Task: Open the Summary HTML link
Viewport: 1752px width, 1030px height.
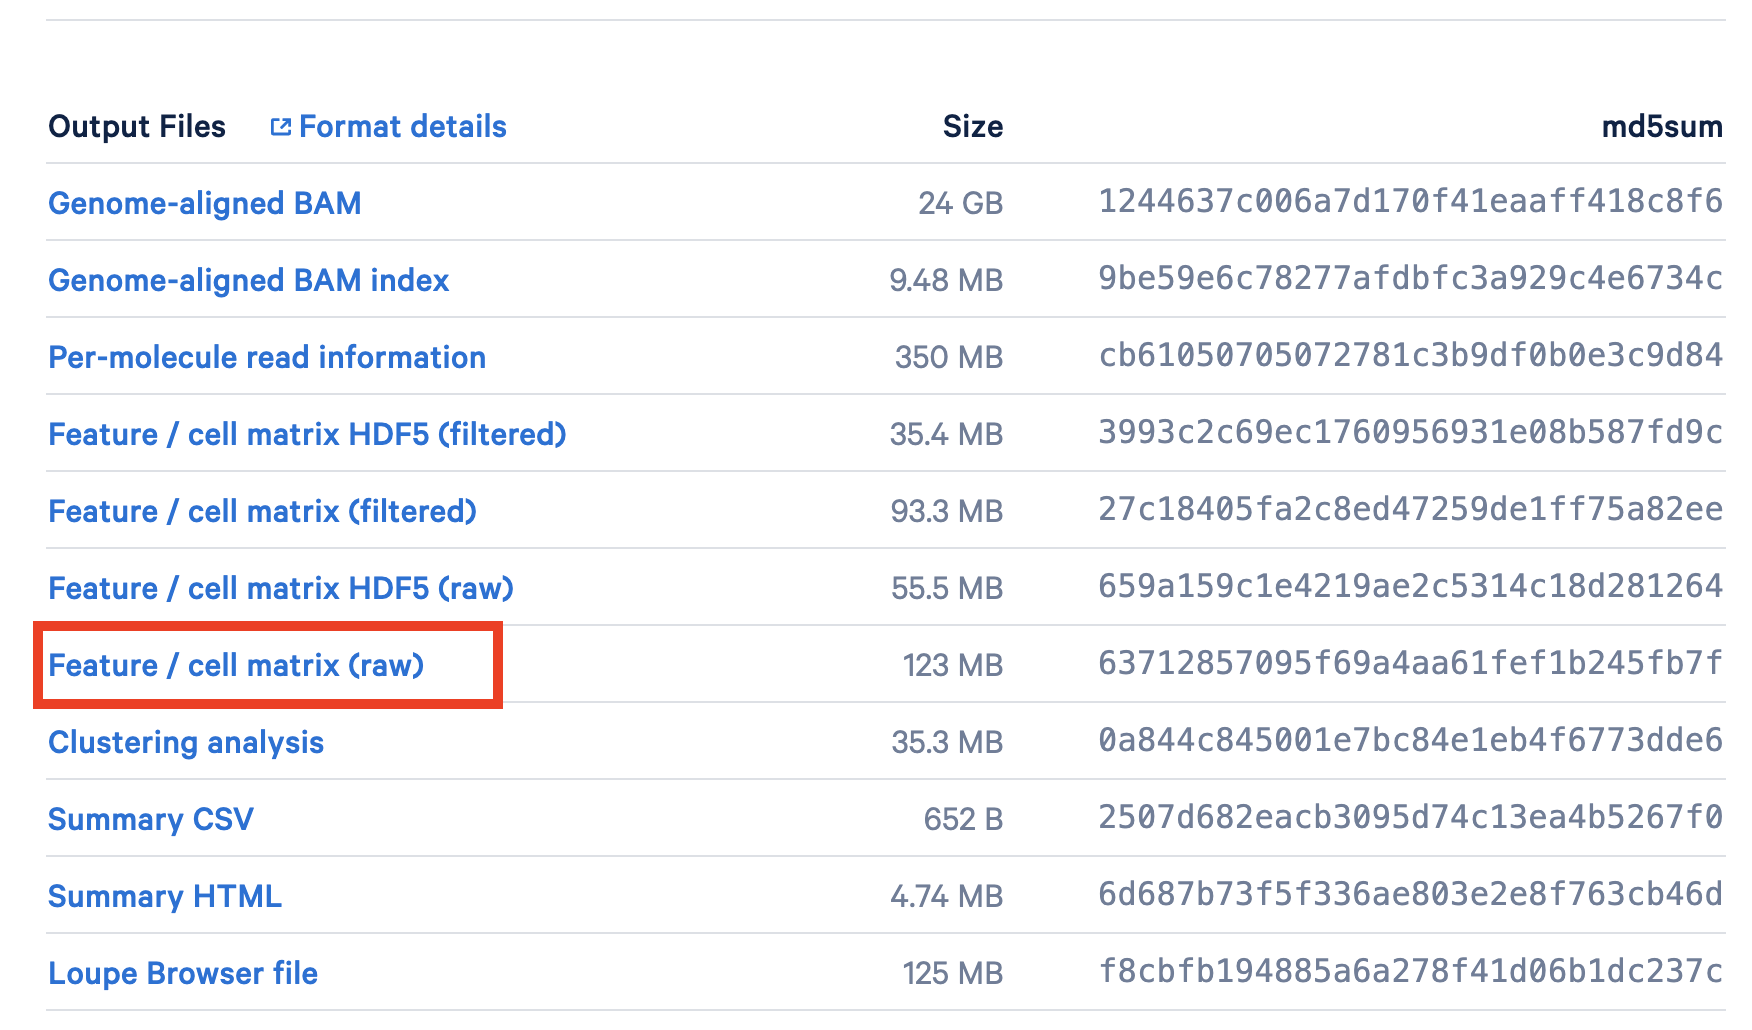Action: coord(164,896)
